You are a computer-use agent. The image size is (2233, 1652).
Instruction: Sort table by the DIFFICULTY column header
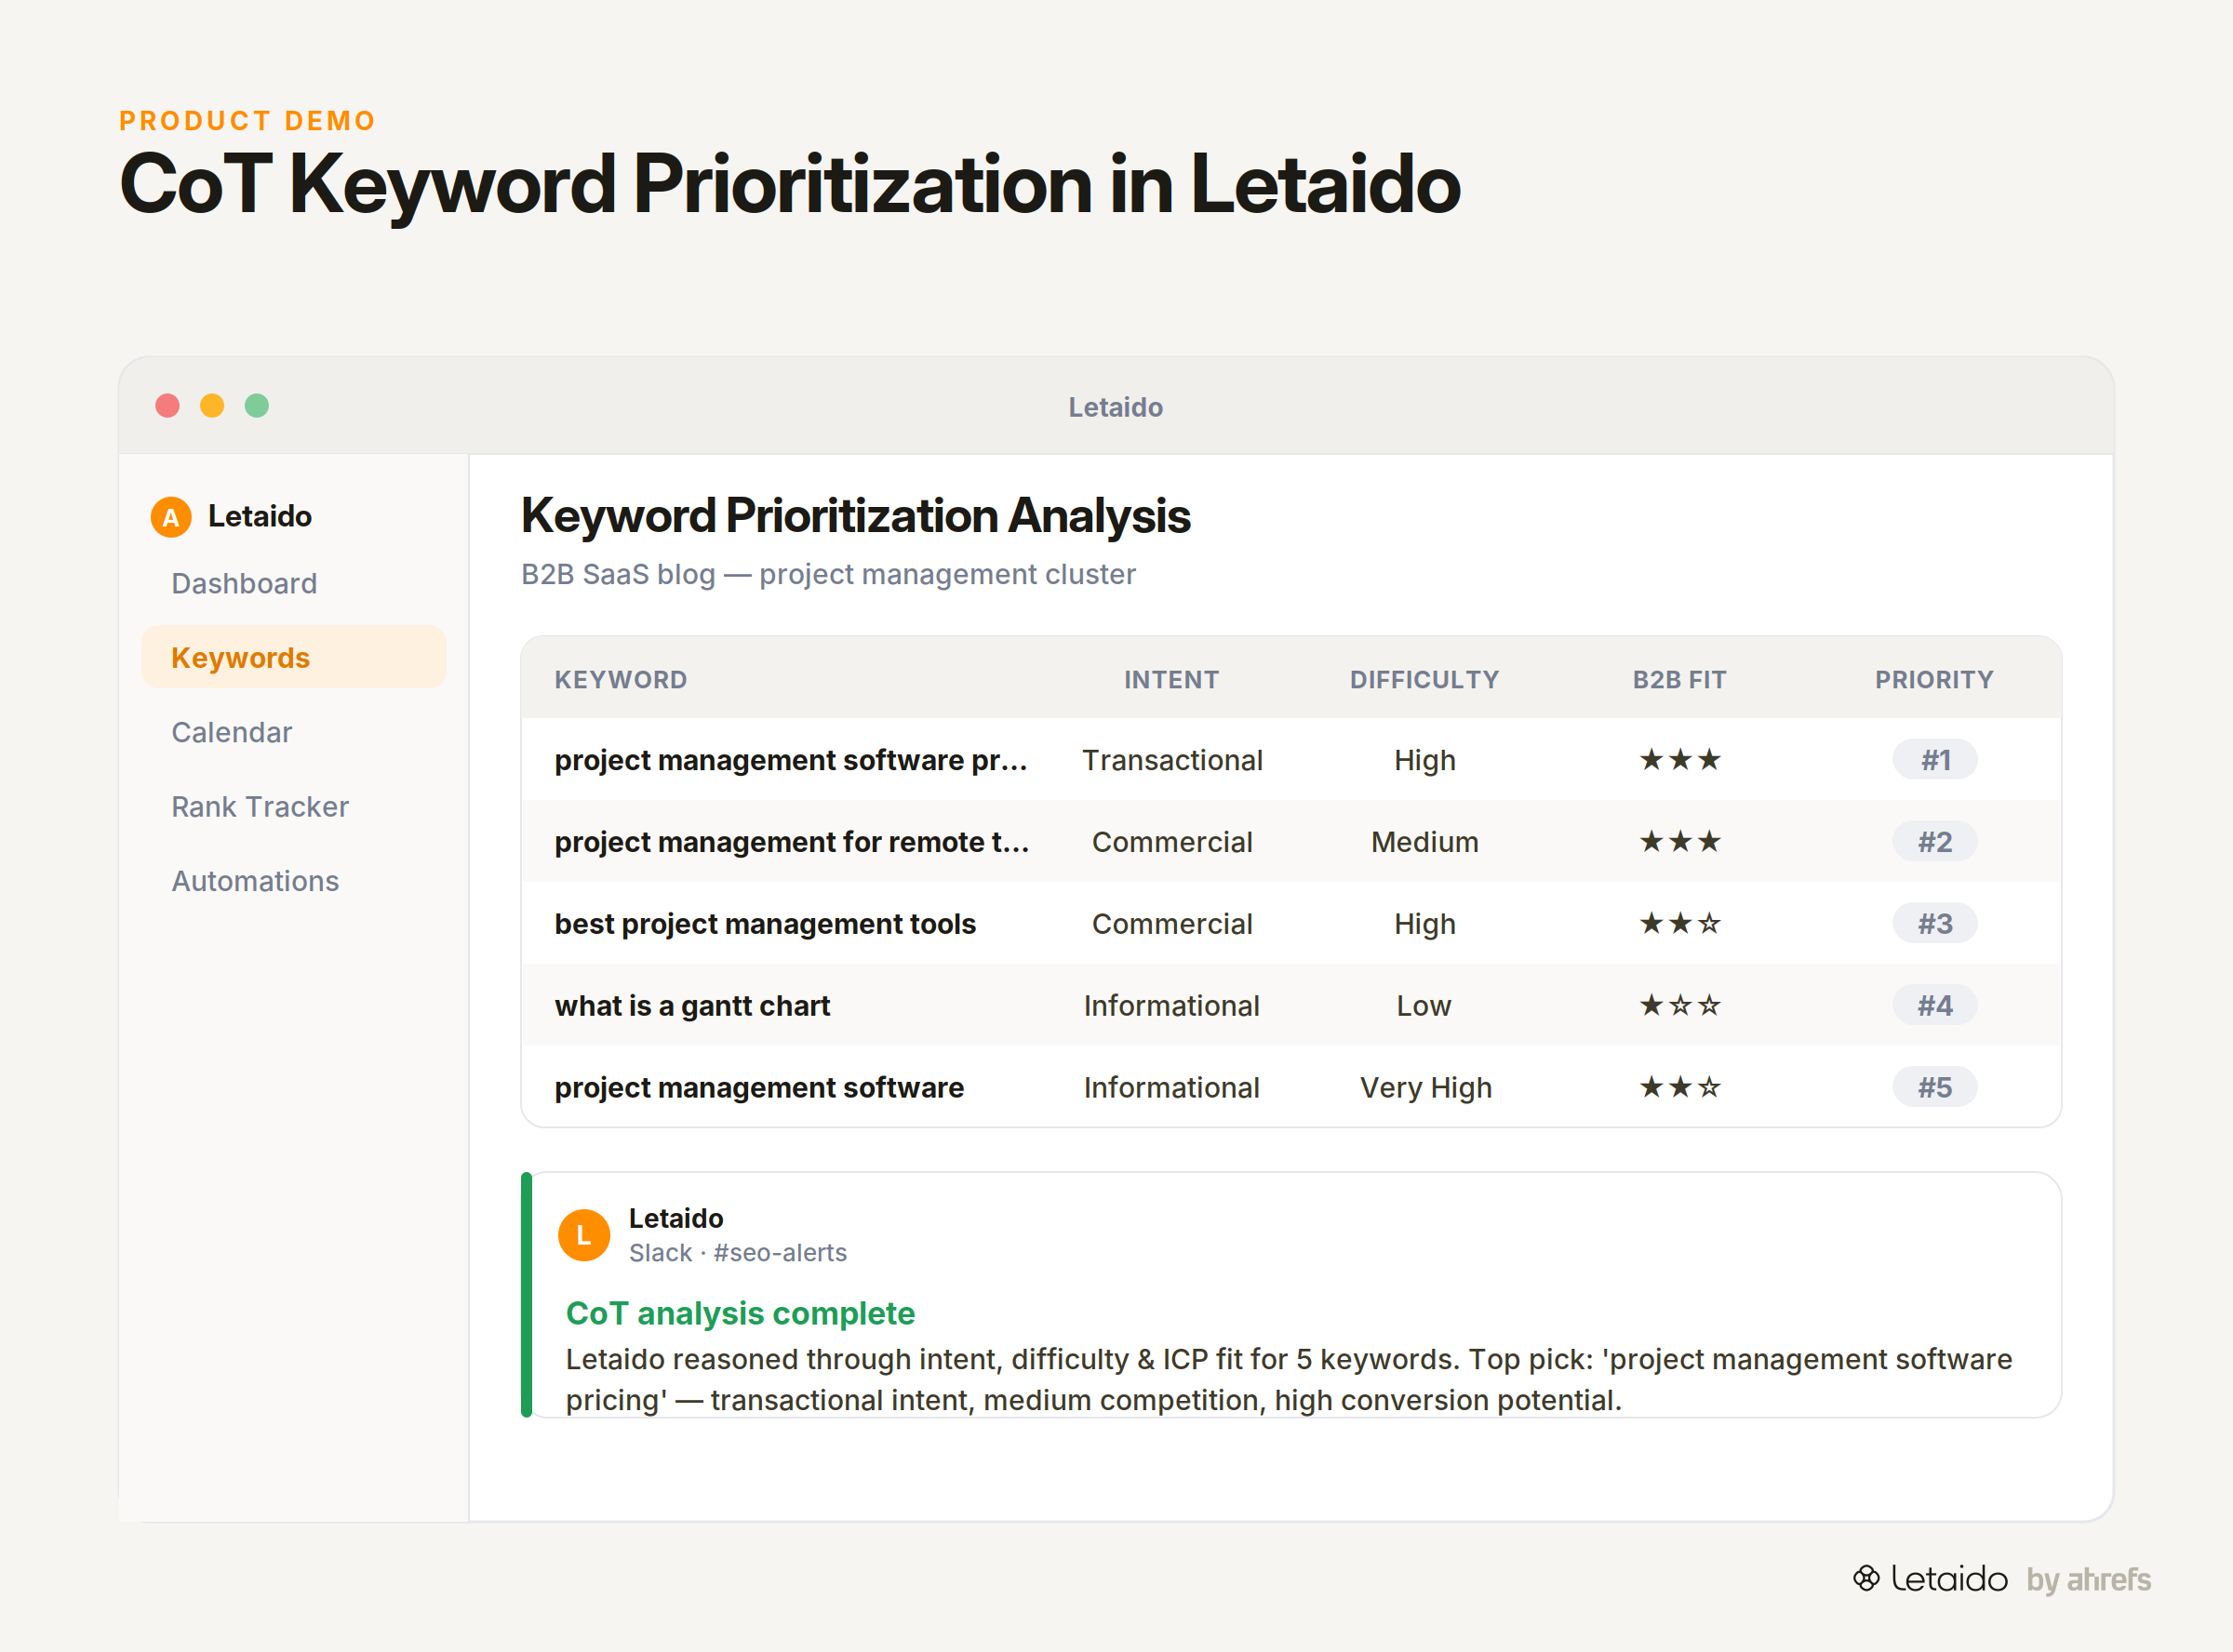(x=1424, y=680)
